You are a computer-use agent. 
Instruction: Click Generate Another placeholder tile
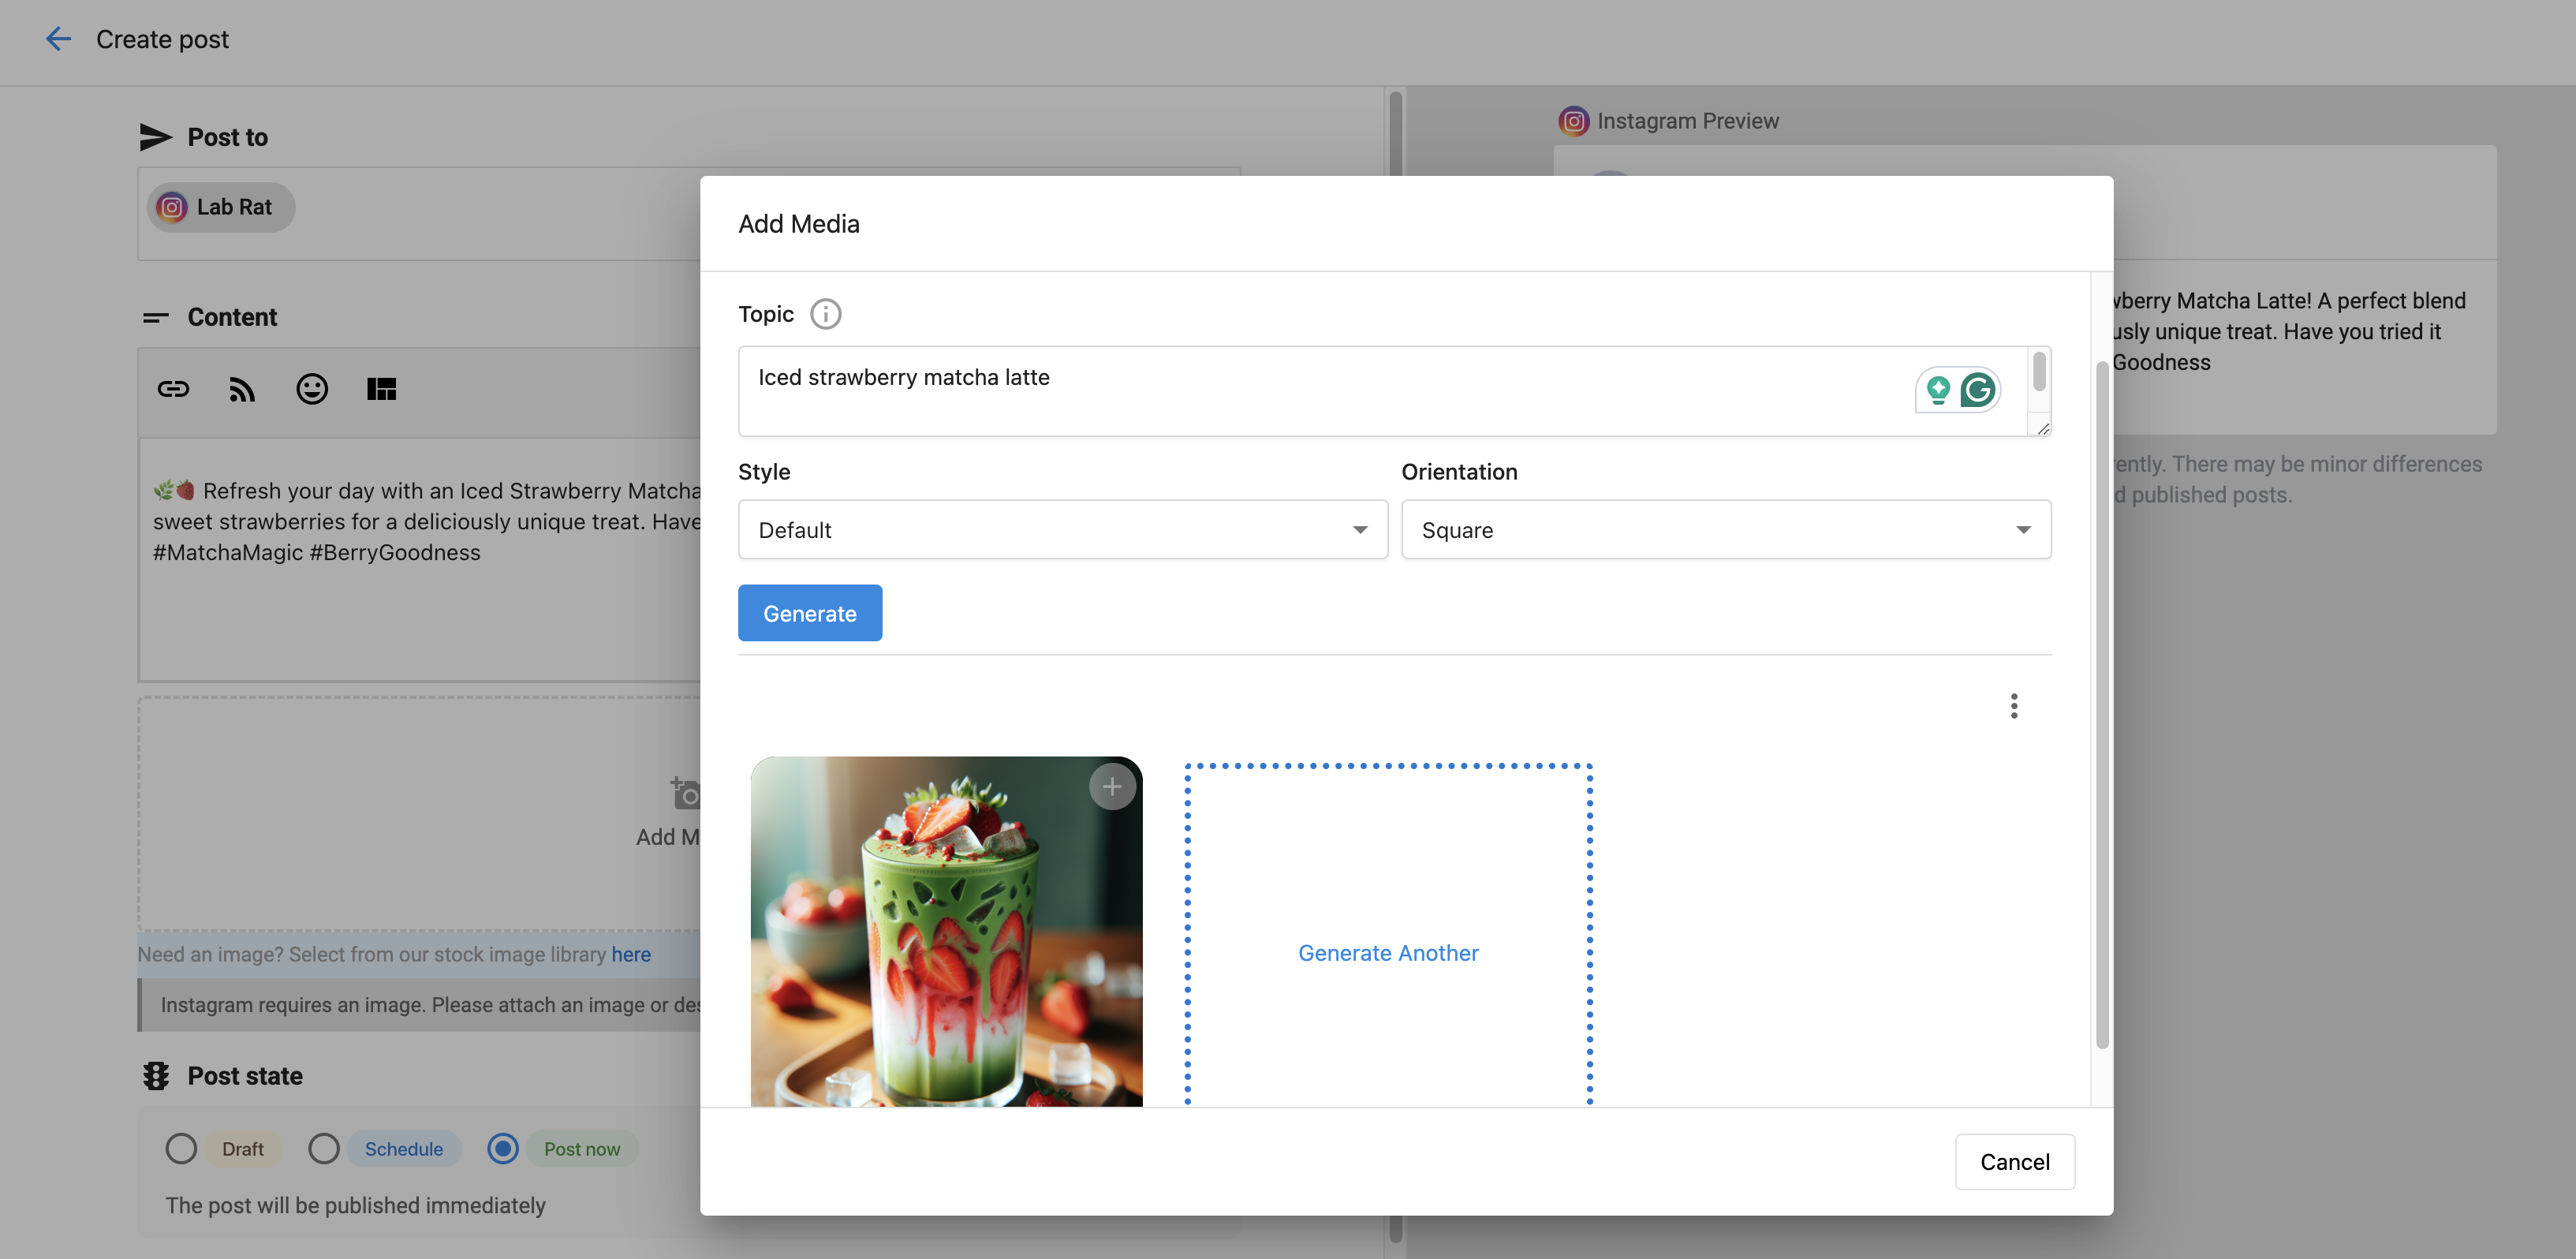click(x=1388, y=953)
